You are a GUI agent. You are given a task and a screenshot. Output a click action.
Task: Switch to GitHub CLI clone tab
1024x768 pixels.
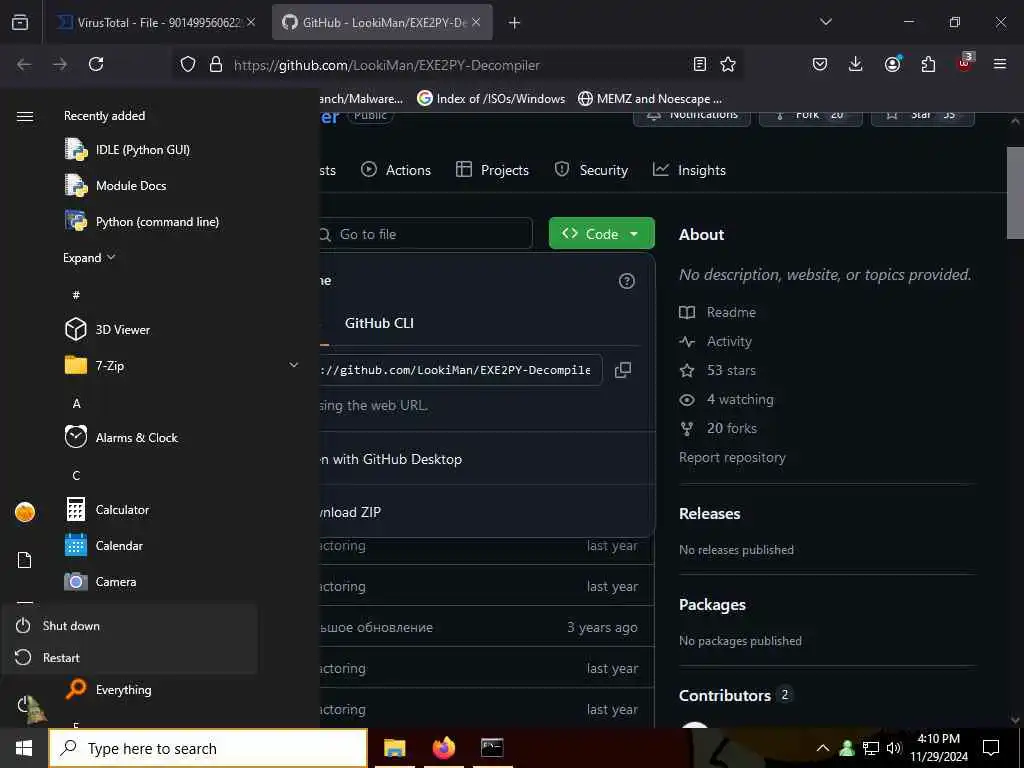click(379, 323)
